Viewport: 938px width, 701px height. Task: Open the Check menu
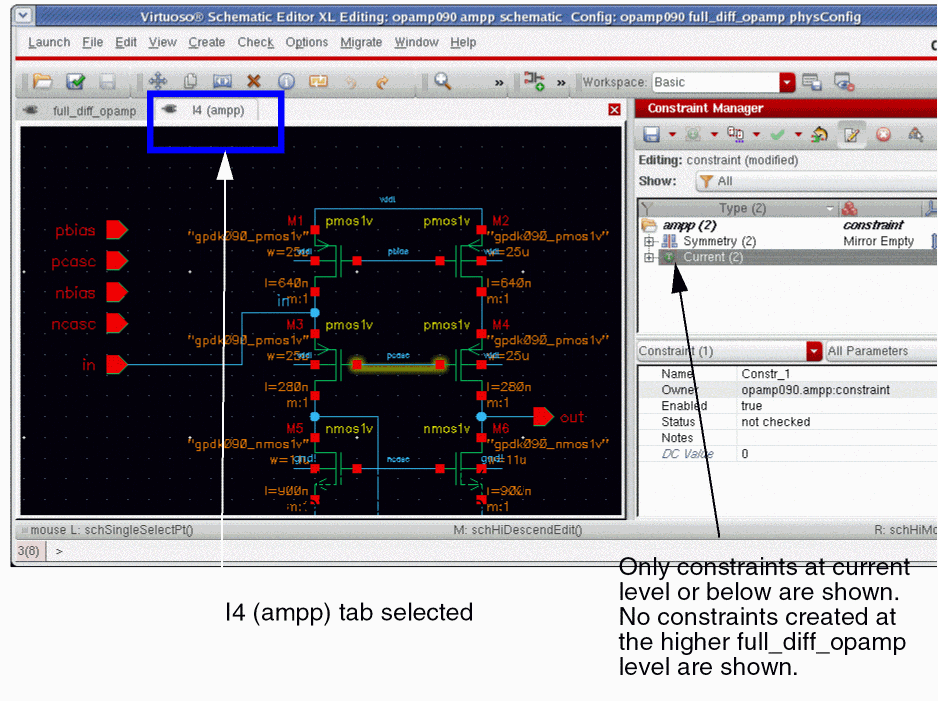(x=255, y=42)
